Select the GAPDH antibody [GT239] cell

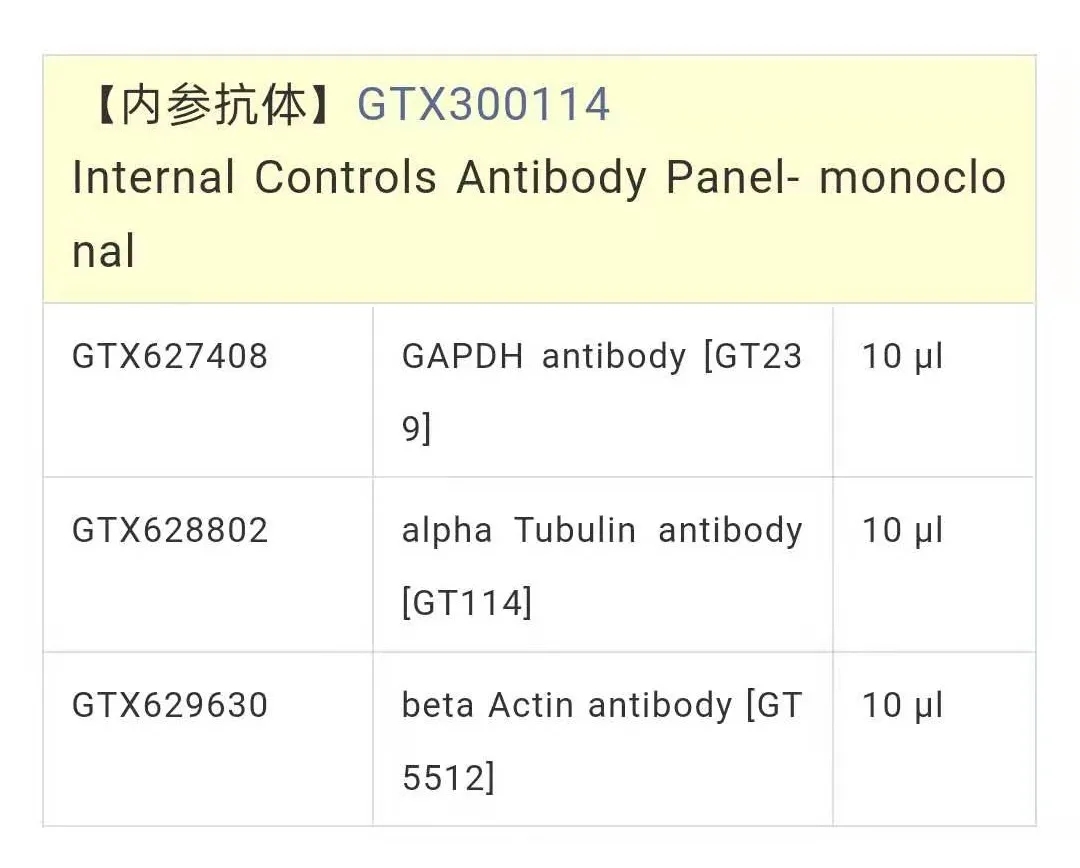[603, 392]
